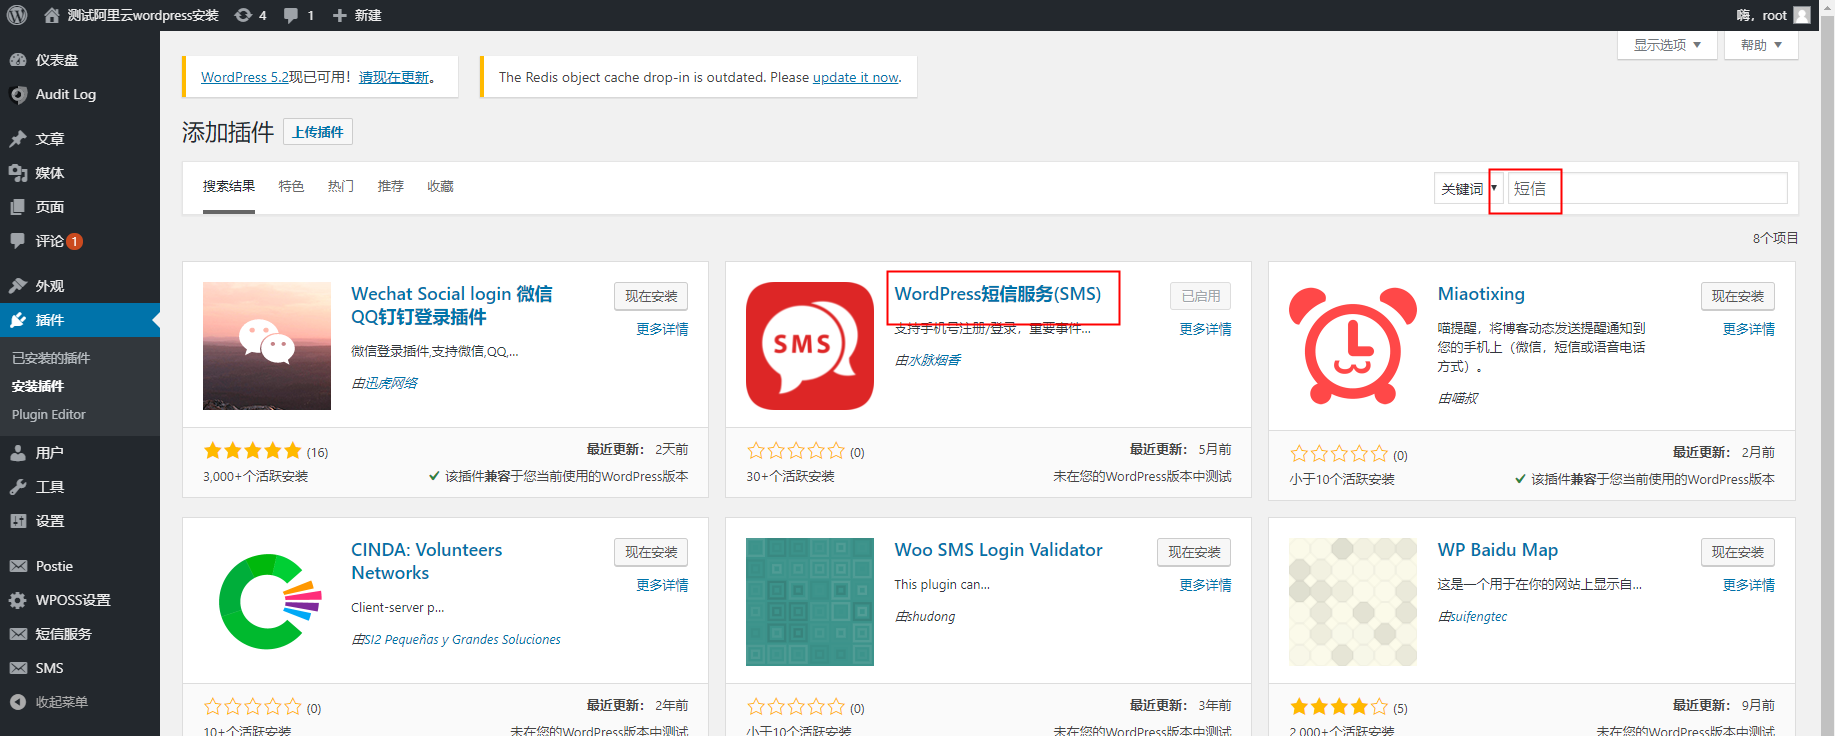1835x736 pixels.
Task: Click the 上传插件 upload button
Action: coord(318,132)
